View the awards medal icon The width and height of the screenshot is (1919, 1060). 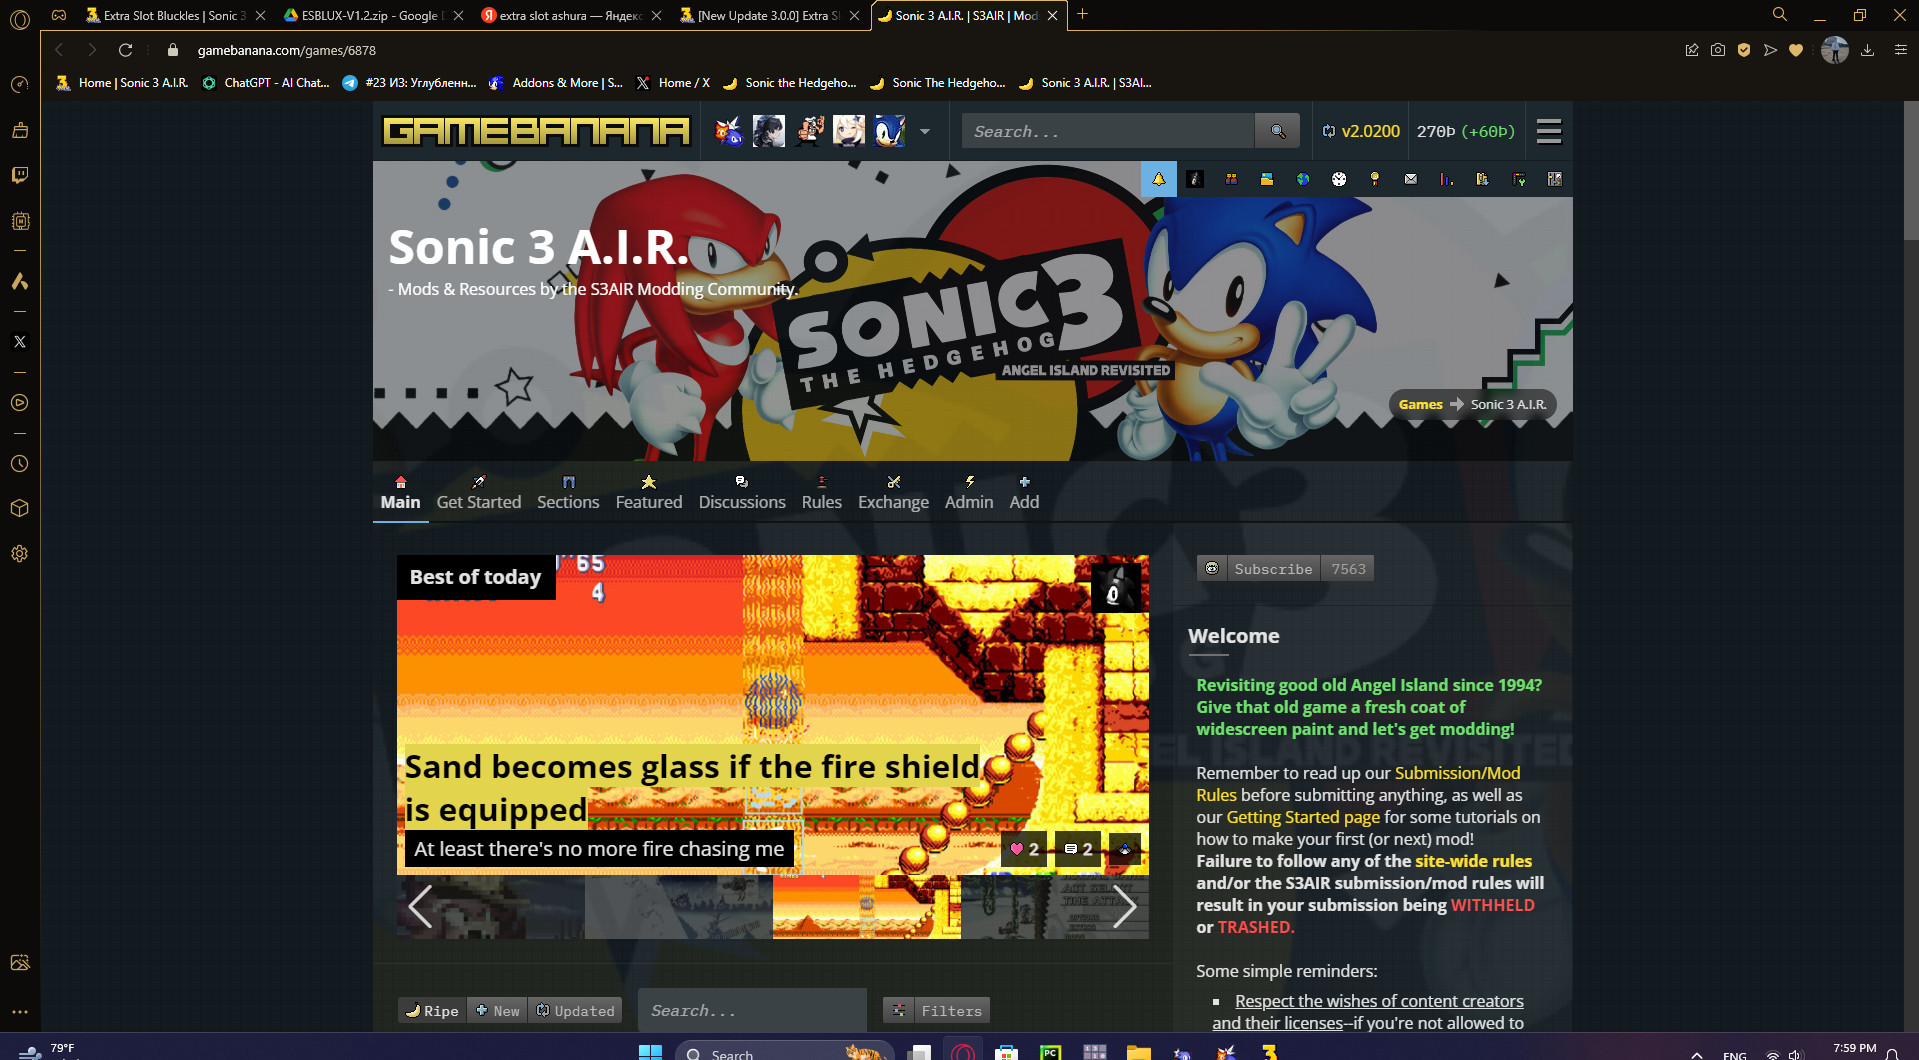(1375, 179)
